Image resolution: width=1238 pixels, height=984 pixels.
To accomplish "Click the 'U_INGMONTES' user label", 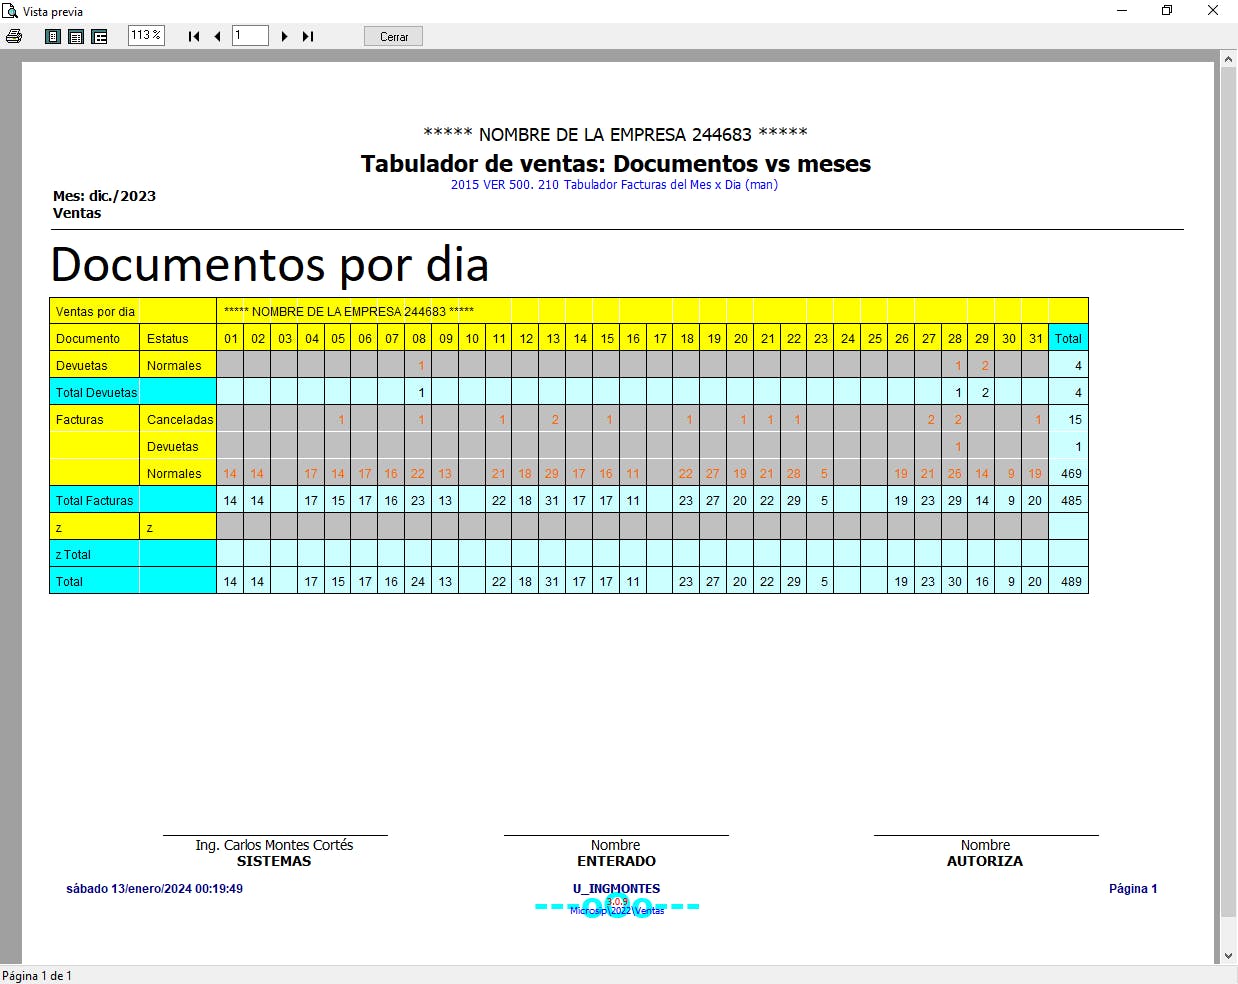I will click(x=616, y=889).
